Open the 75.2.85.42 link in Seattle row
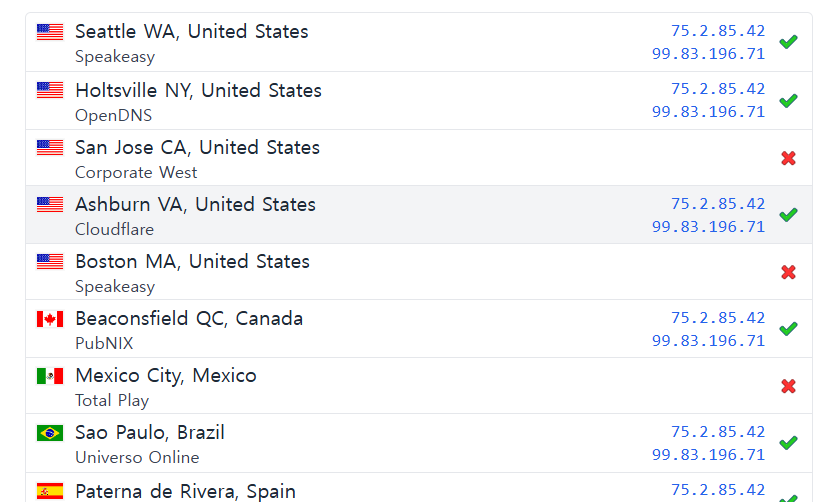826x502 pixels. point(717,31)
